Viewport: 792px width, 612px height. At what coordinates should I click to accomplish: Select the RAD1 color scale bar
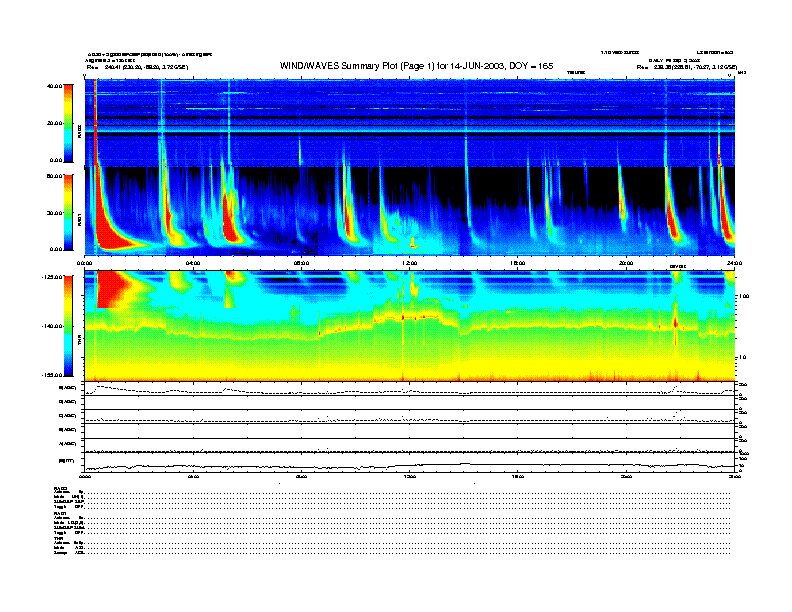[68, 212]
